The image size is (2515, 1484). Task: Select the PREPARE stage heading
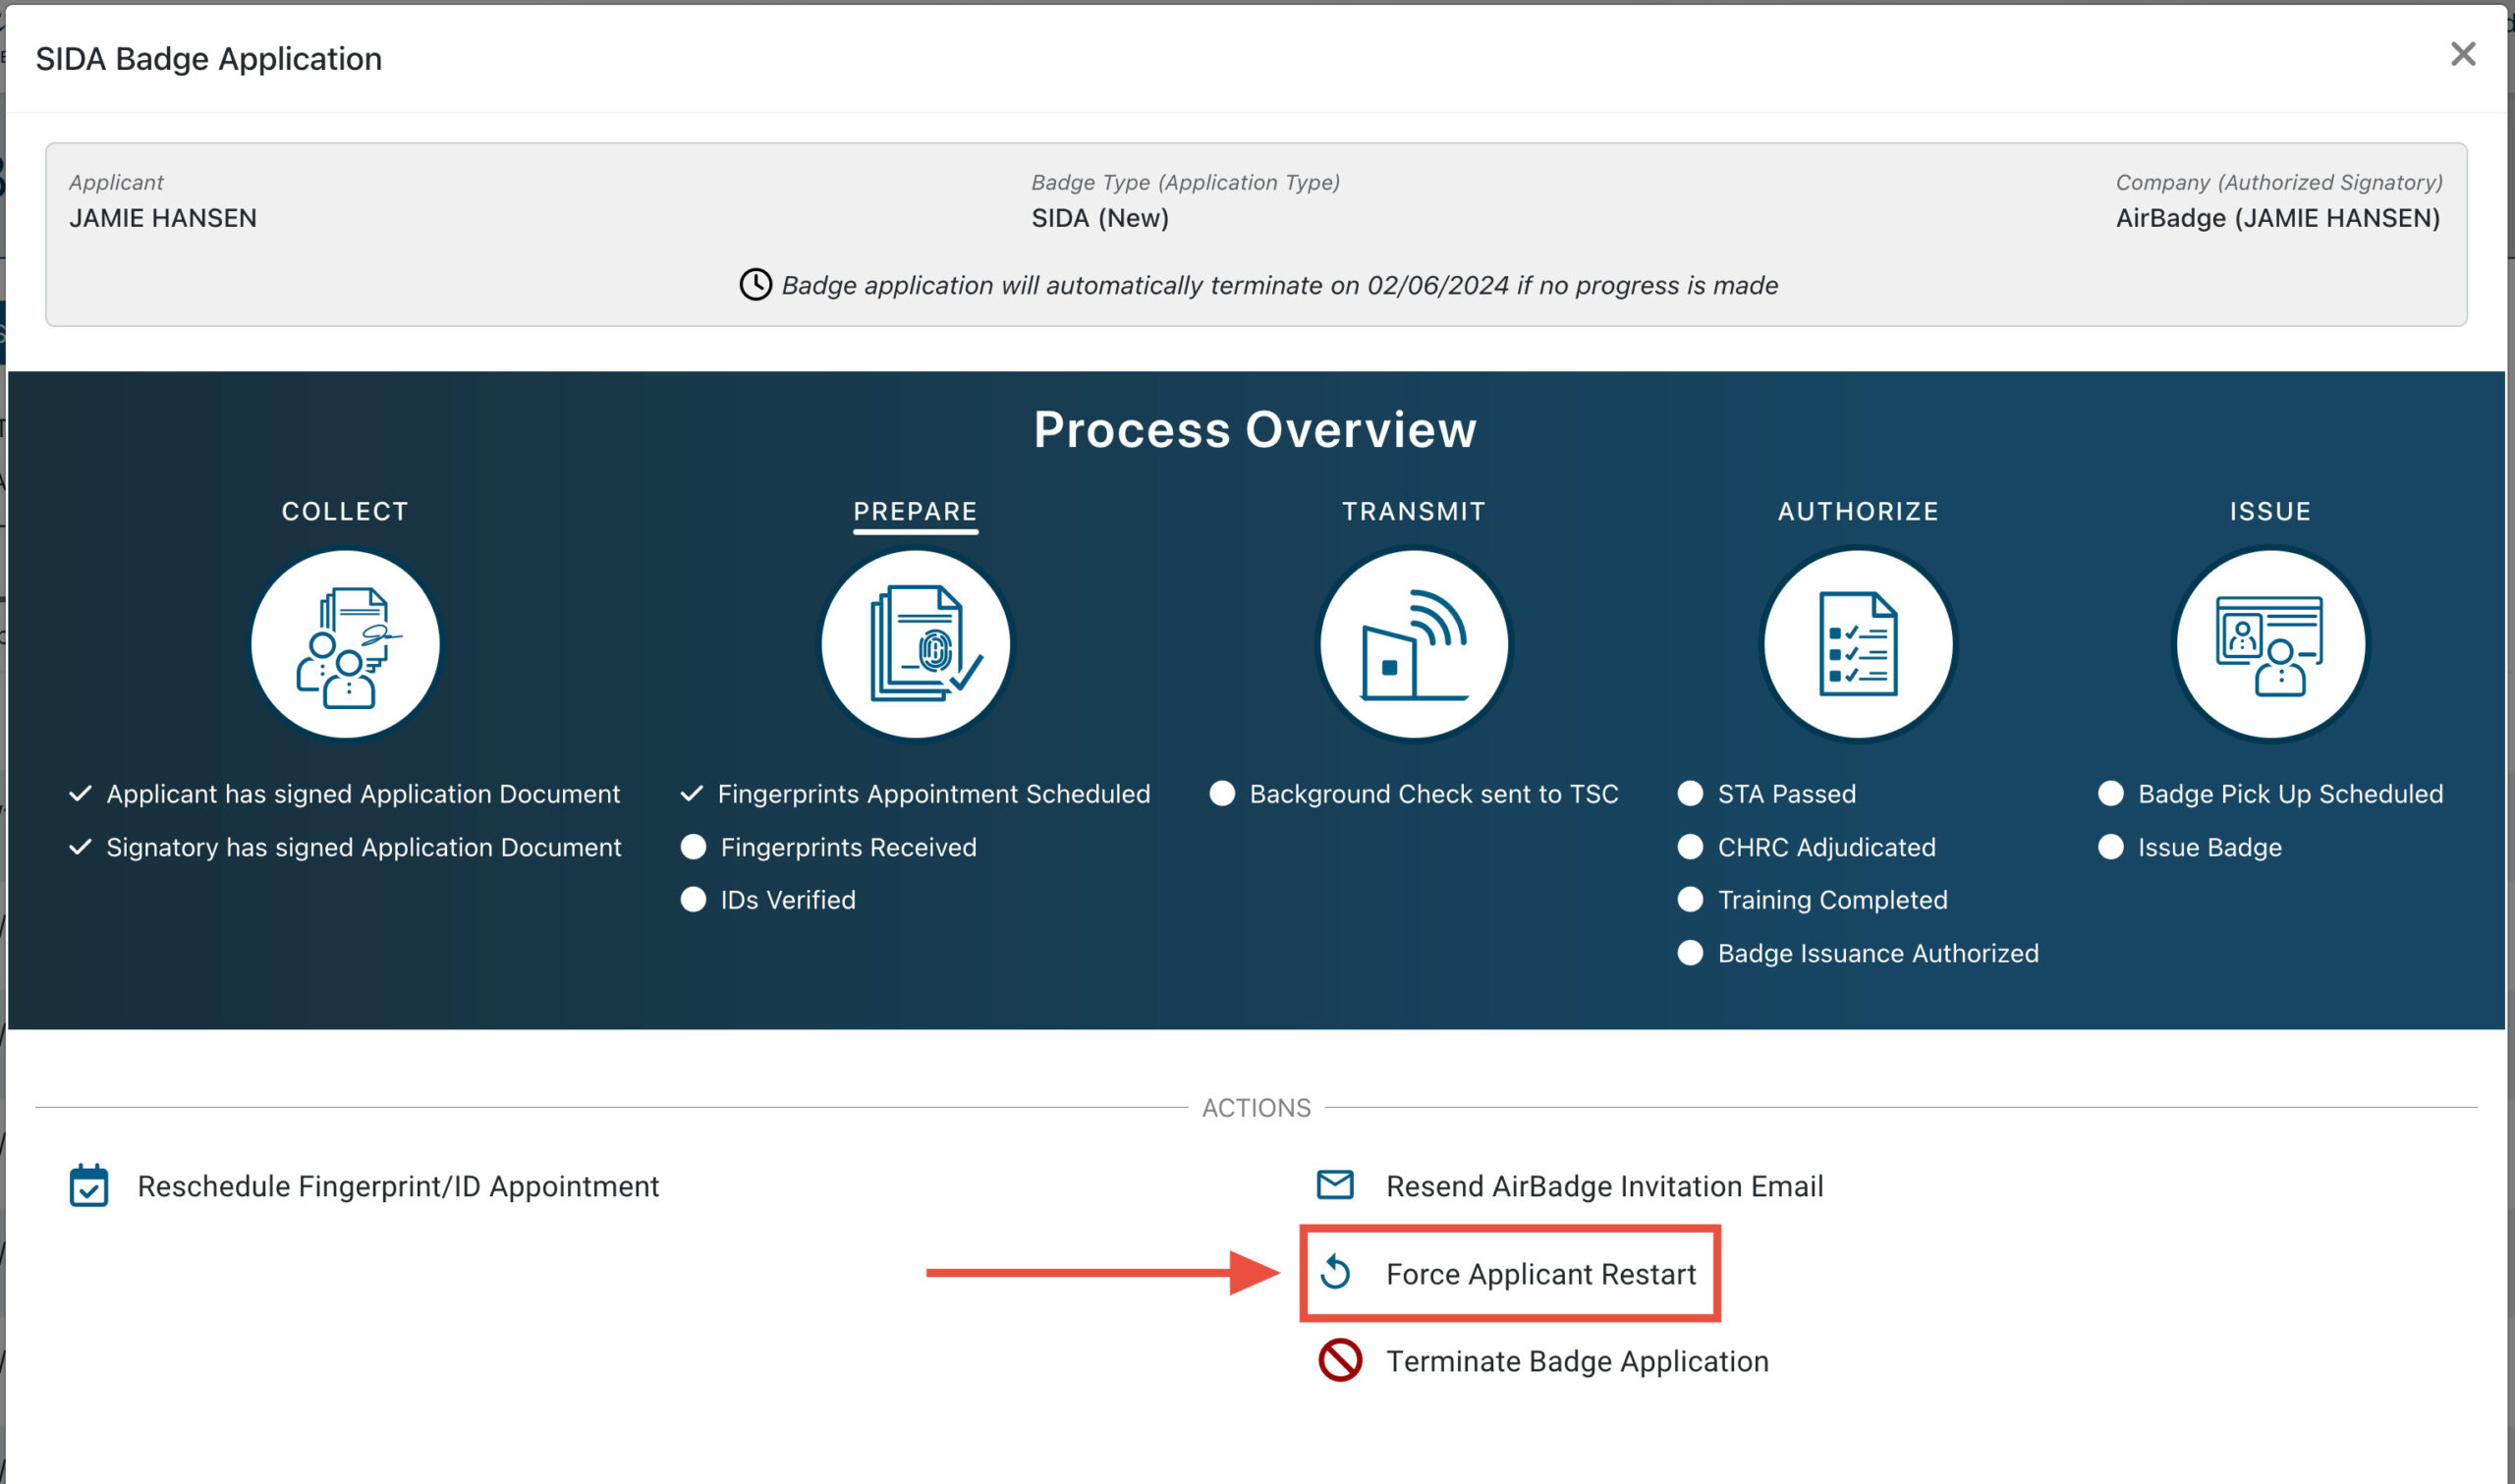[915, 511]
